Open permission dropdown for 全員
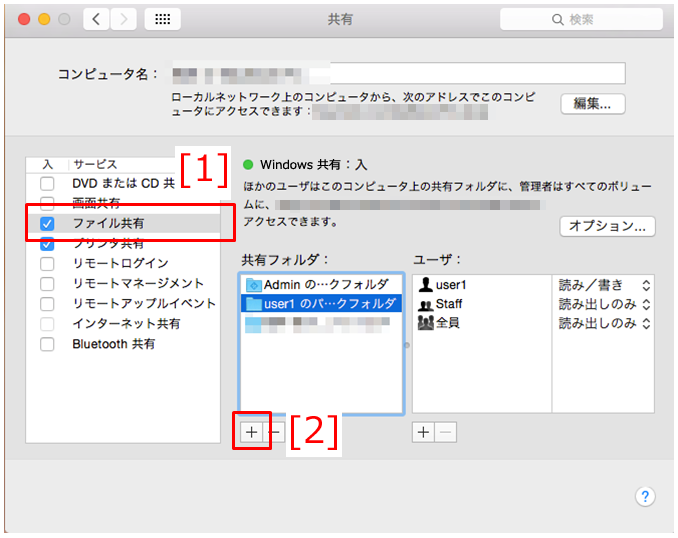678x538 pixels. 604,323
